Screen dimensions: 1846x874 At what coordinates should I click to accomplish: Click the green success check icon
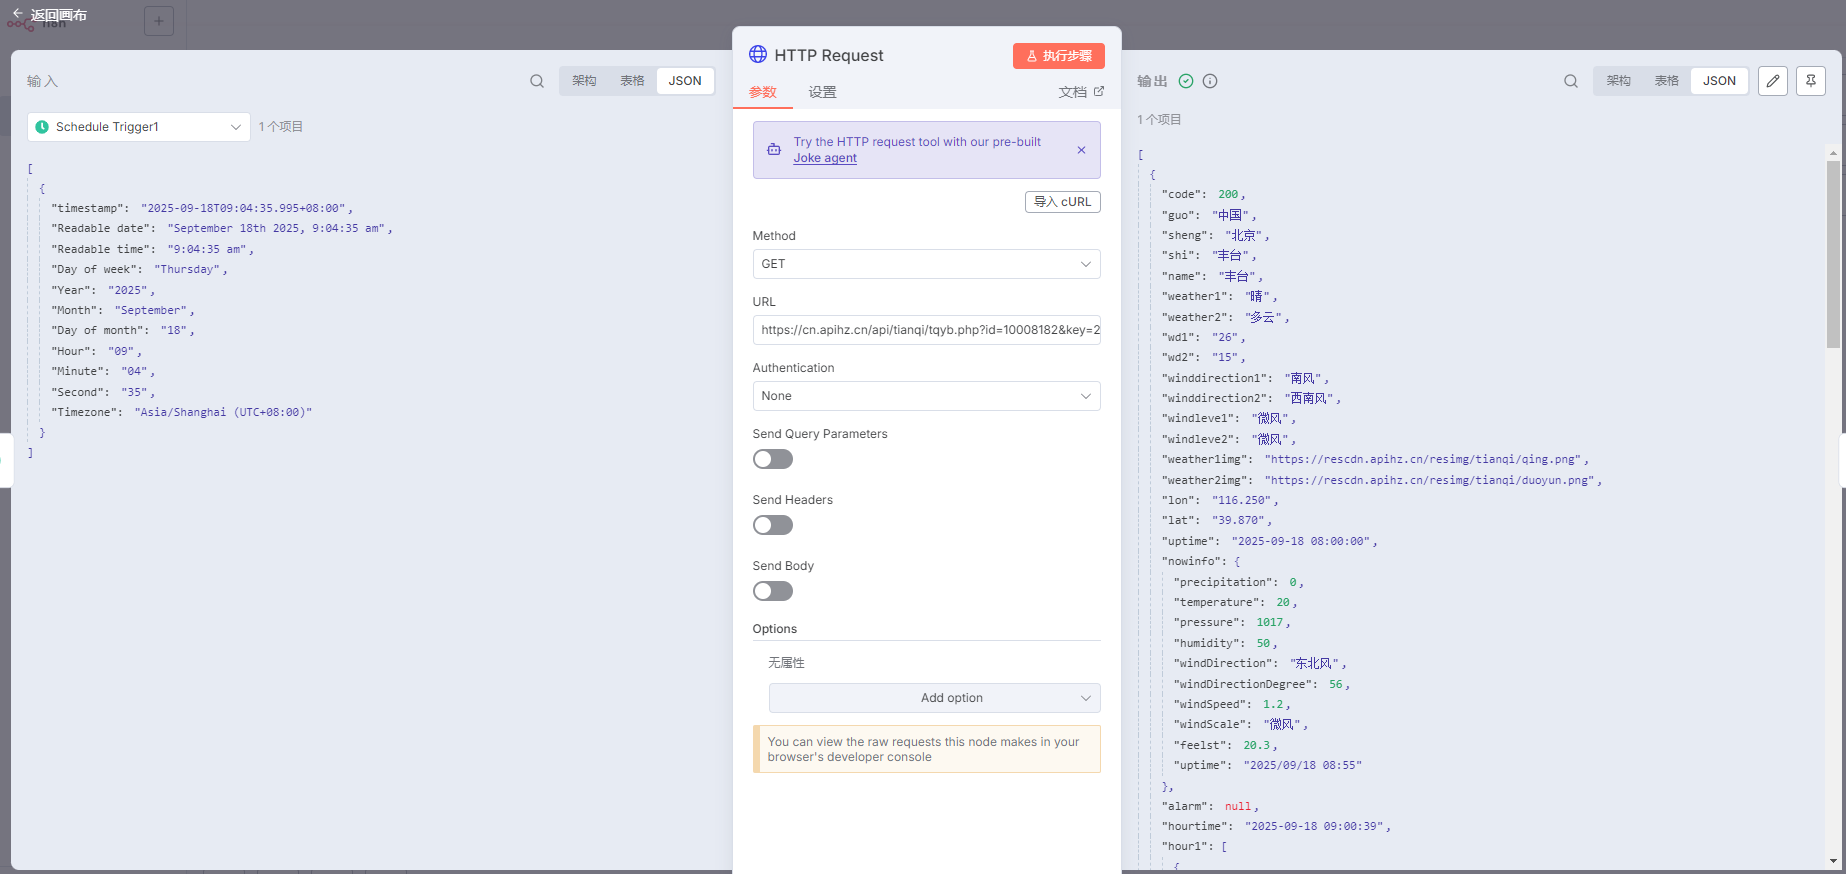click(x=1186, y=81)
